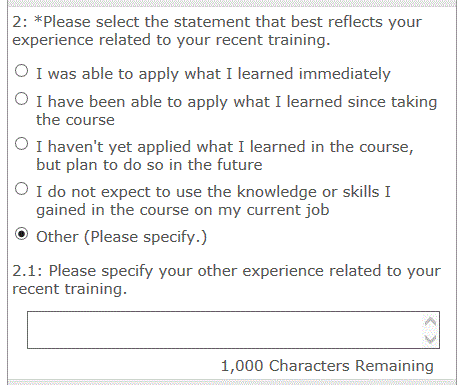Click the 'I do not expect to use' label text
This screenshot has width=463, height=385.
213,201
